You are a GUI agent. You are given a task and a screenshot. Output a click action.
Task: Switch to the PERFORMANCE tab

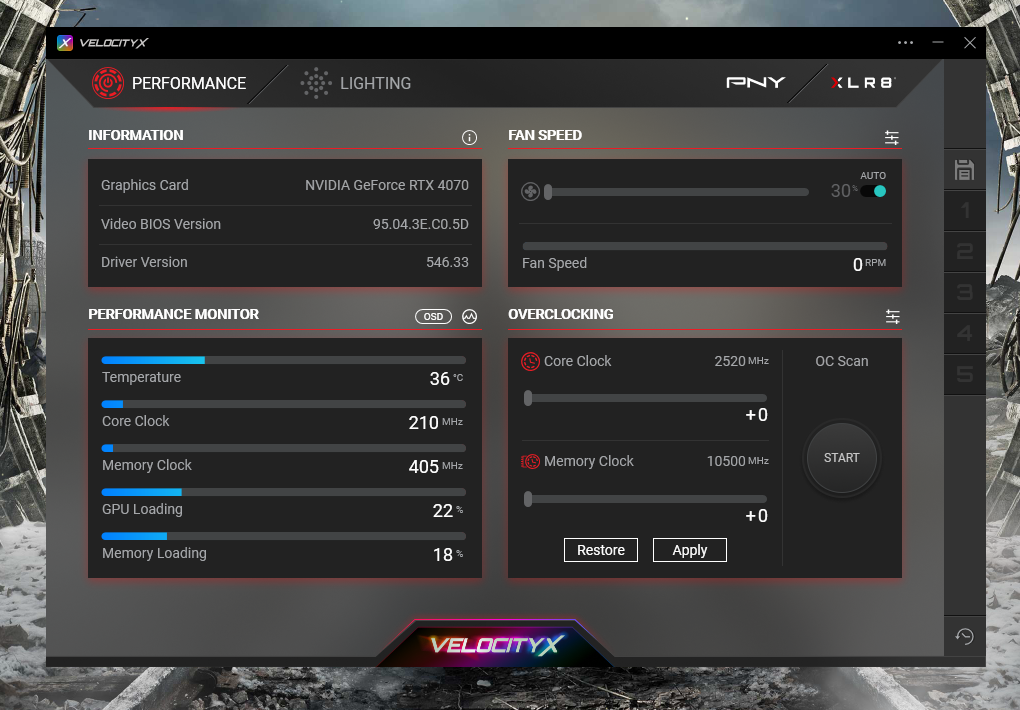click(169, 83)
